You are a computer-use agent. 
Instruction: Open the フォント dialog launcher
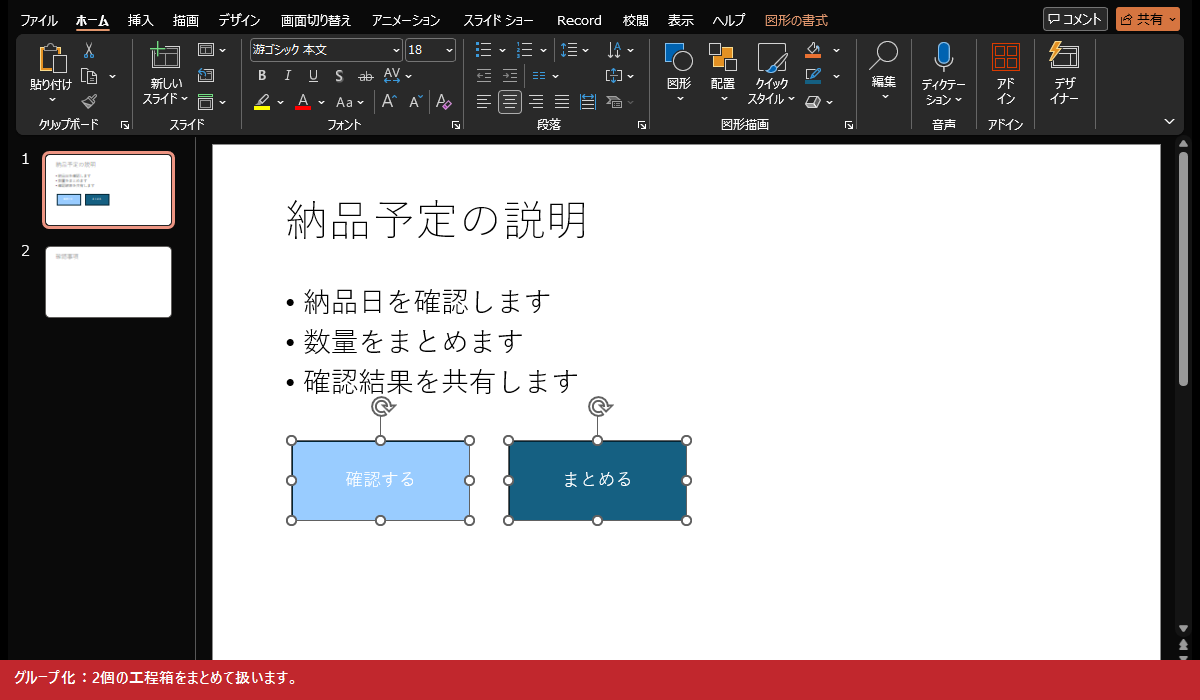tap(456, 125)
